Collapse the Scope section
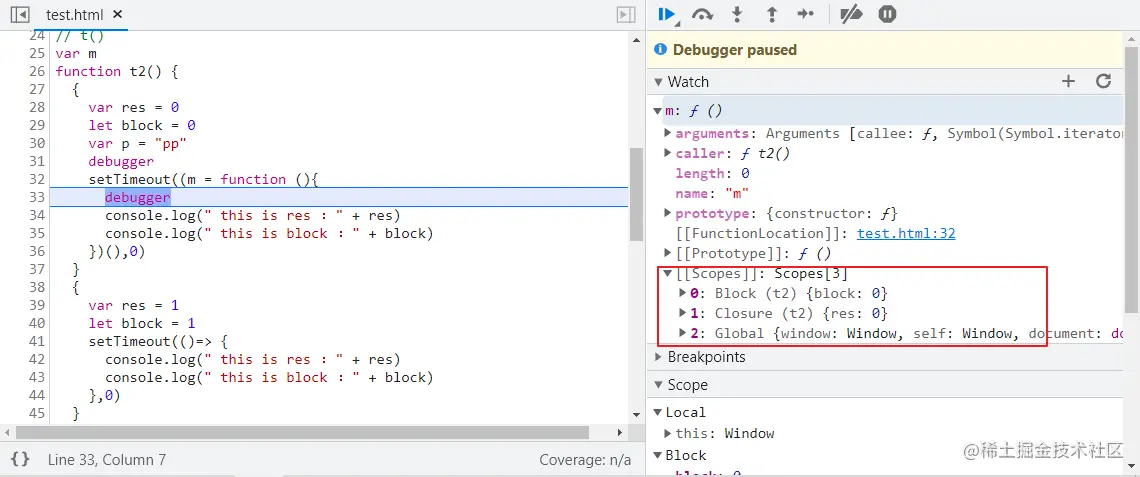1140x477 pixels. point(658,385)
